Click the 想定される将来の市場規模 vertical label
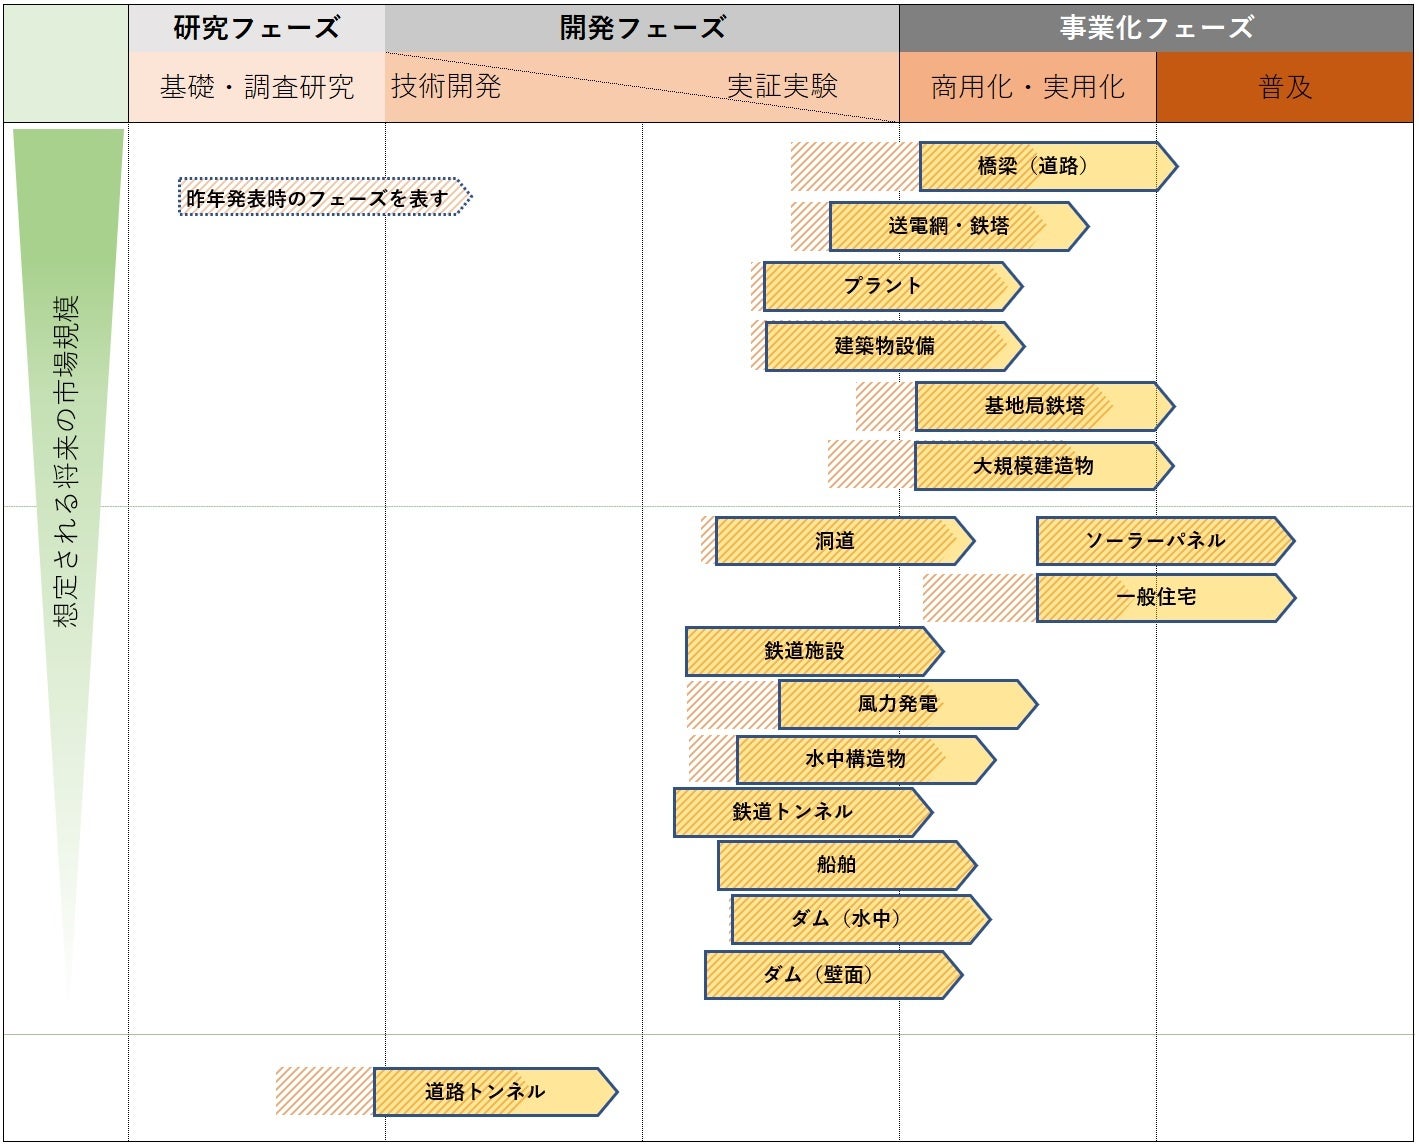 tap(67, 461)
